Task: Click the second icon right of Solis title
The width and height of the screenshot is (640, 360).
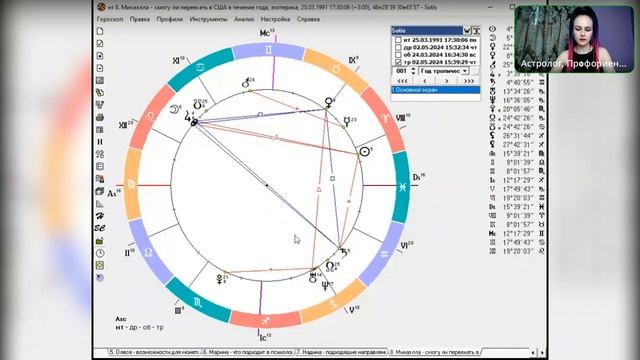Action: click(x=476, y=31)
